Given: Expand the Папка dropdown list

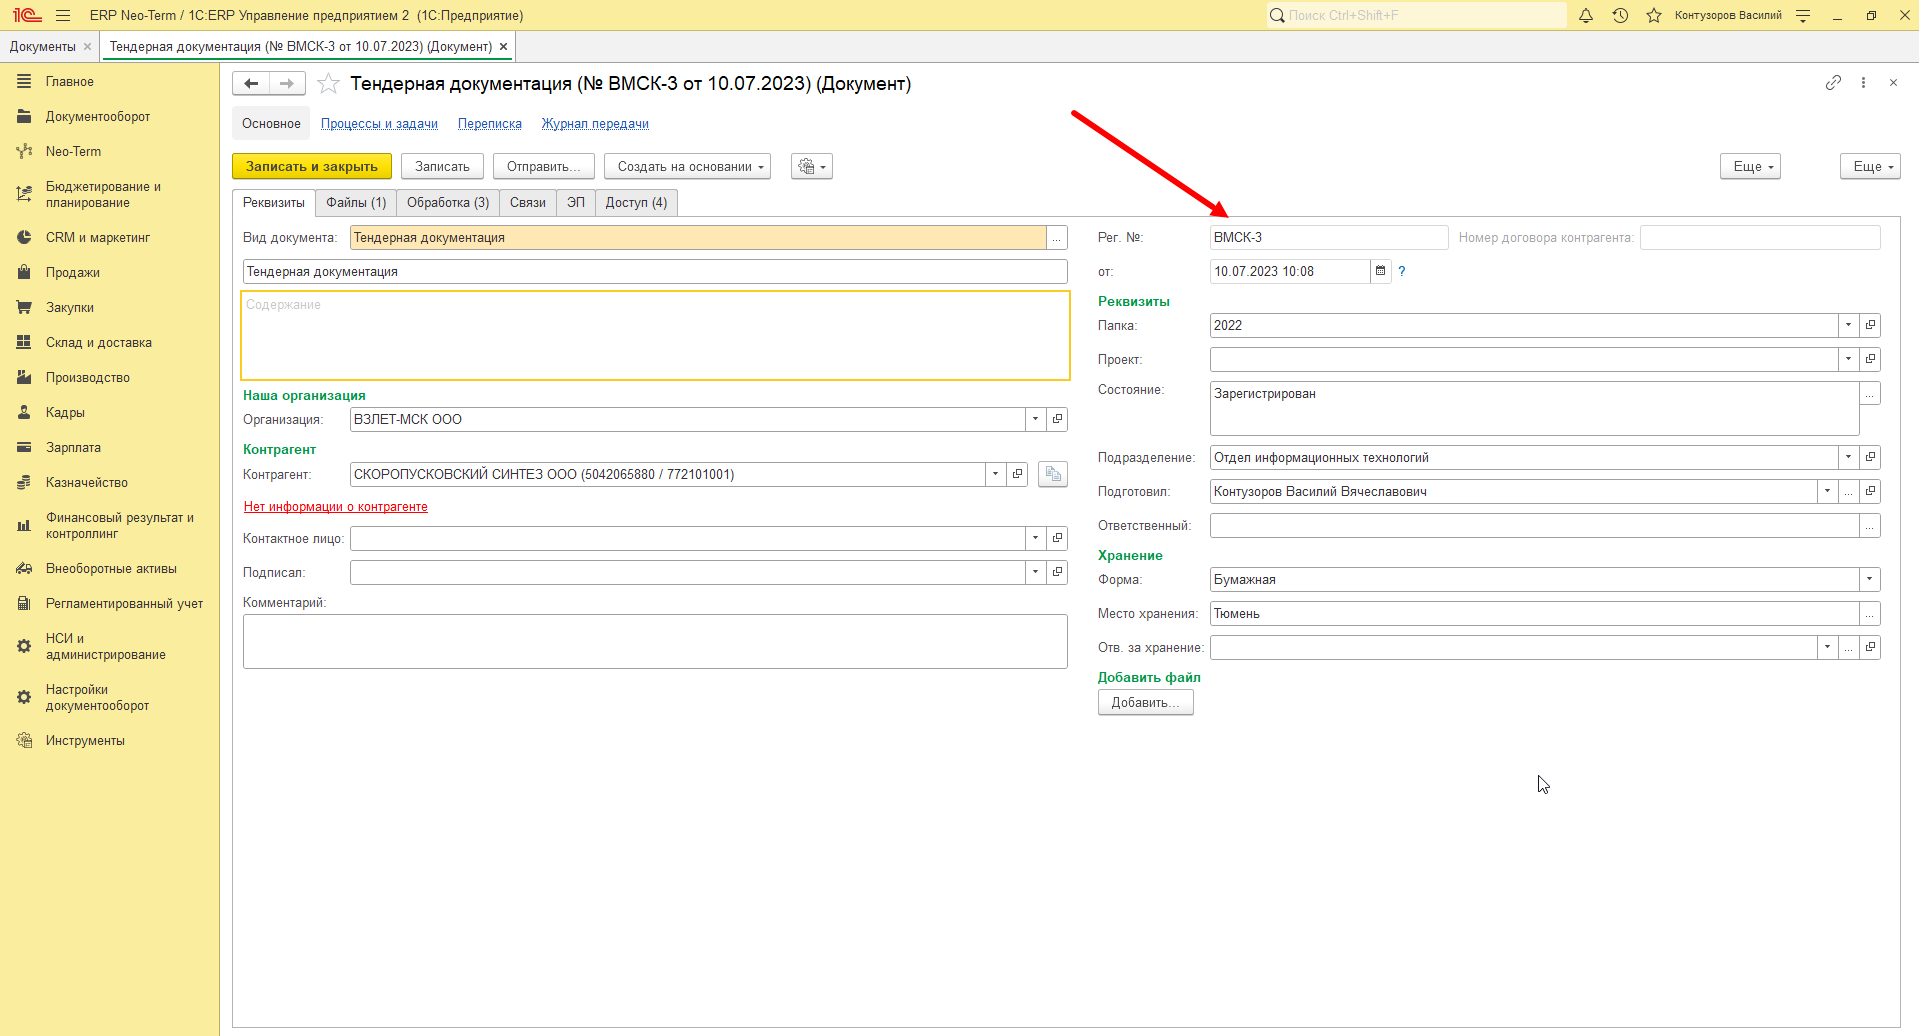Looking at the screenshot, I should coord(1848,325).
